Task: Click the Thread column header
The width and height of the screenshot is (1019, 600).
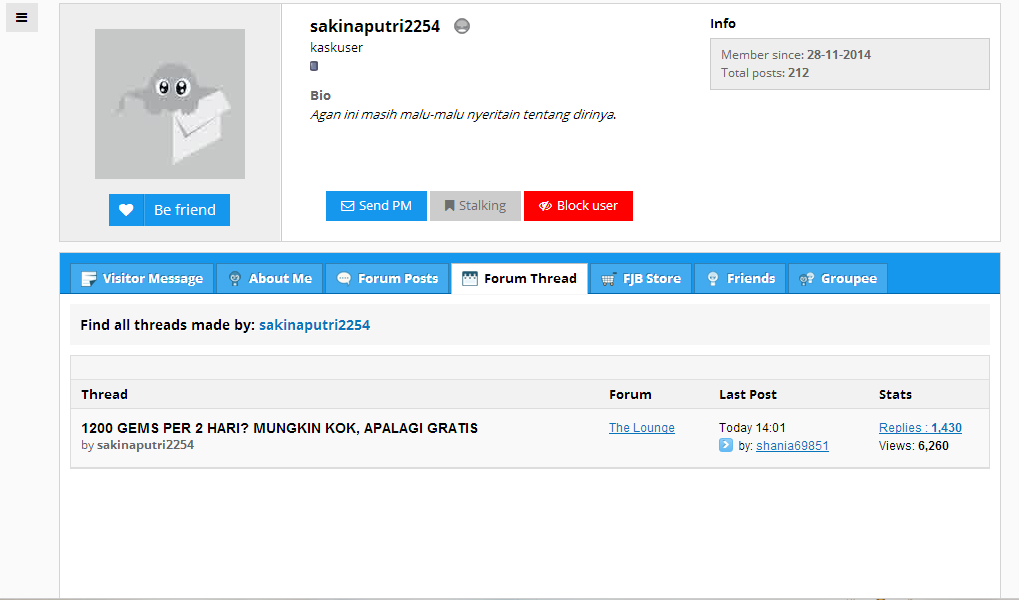Action: [105, 395]
